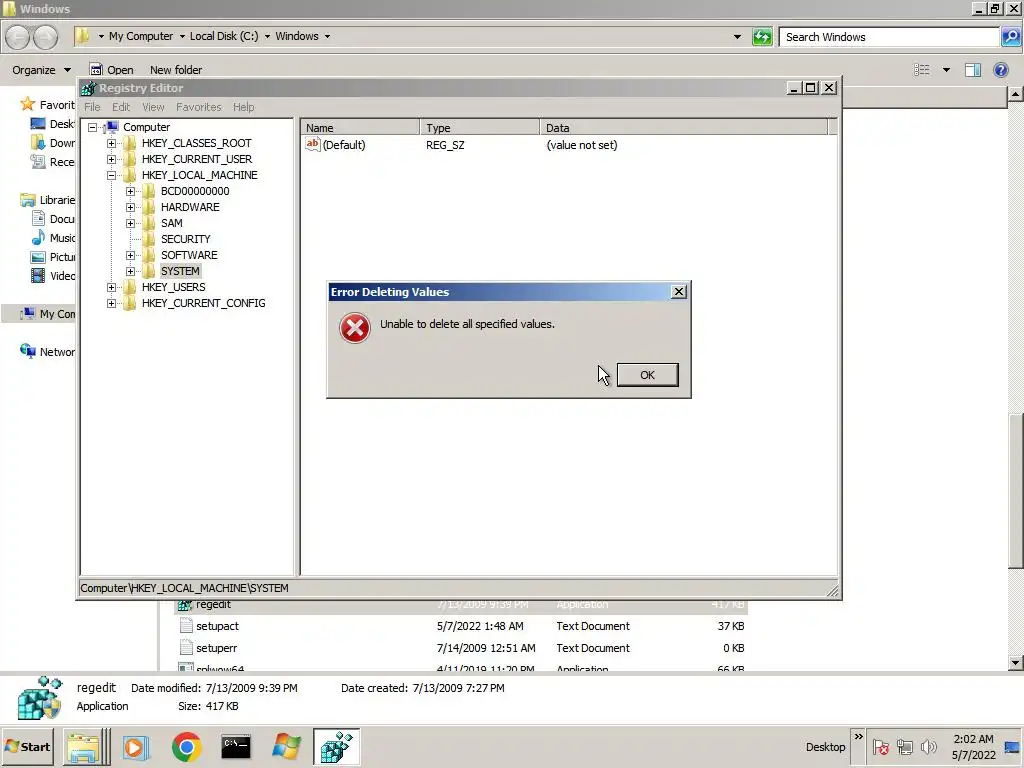Image resolution: width=1024 pixels, height=768 pixels.
Task: Sort by Data column header
Action: (x=684, y=128)
